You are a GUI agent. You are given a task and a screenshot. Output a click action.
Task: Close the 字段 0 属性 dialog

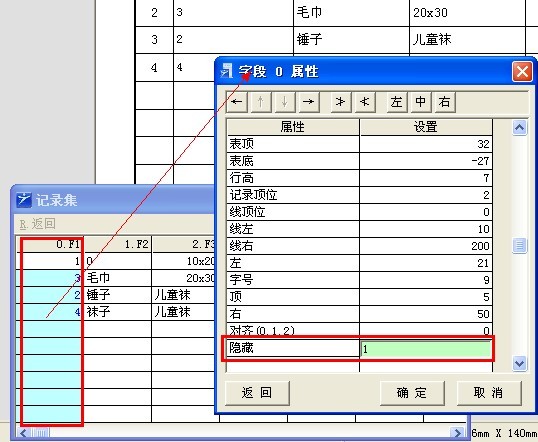pos(522,72)
